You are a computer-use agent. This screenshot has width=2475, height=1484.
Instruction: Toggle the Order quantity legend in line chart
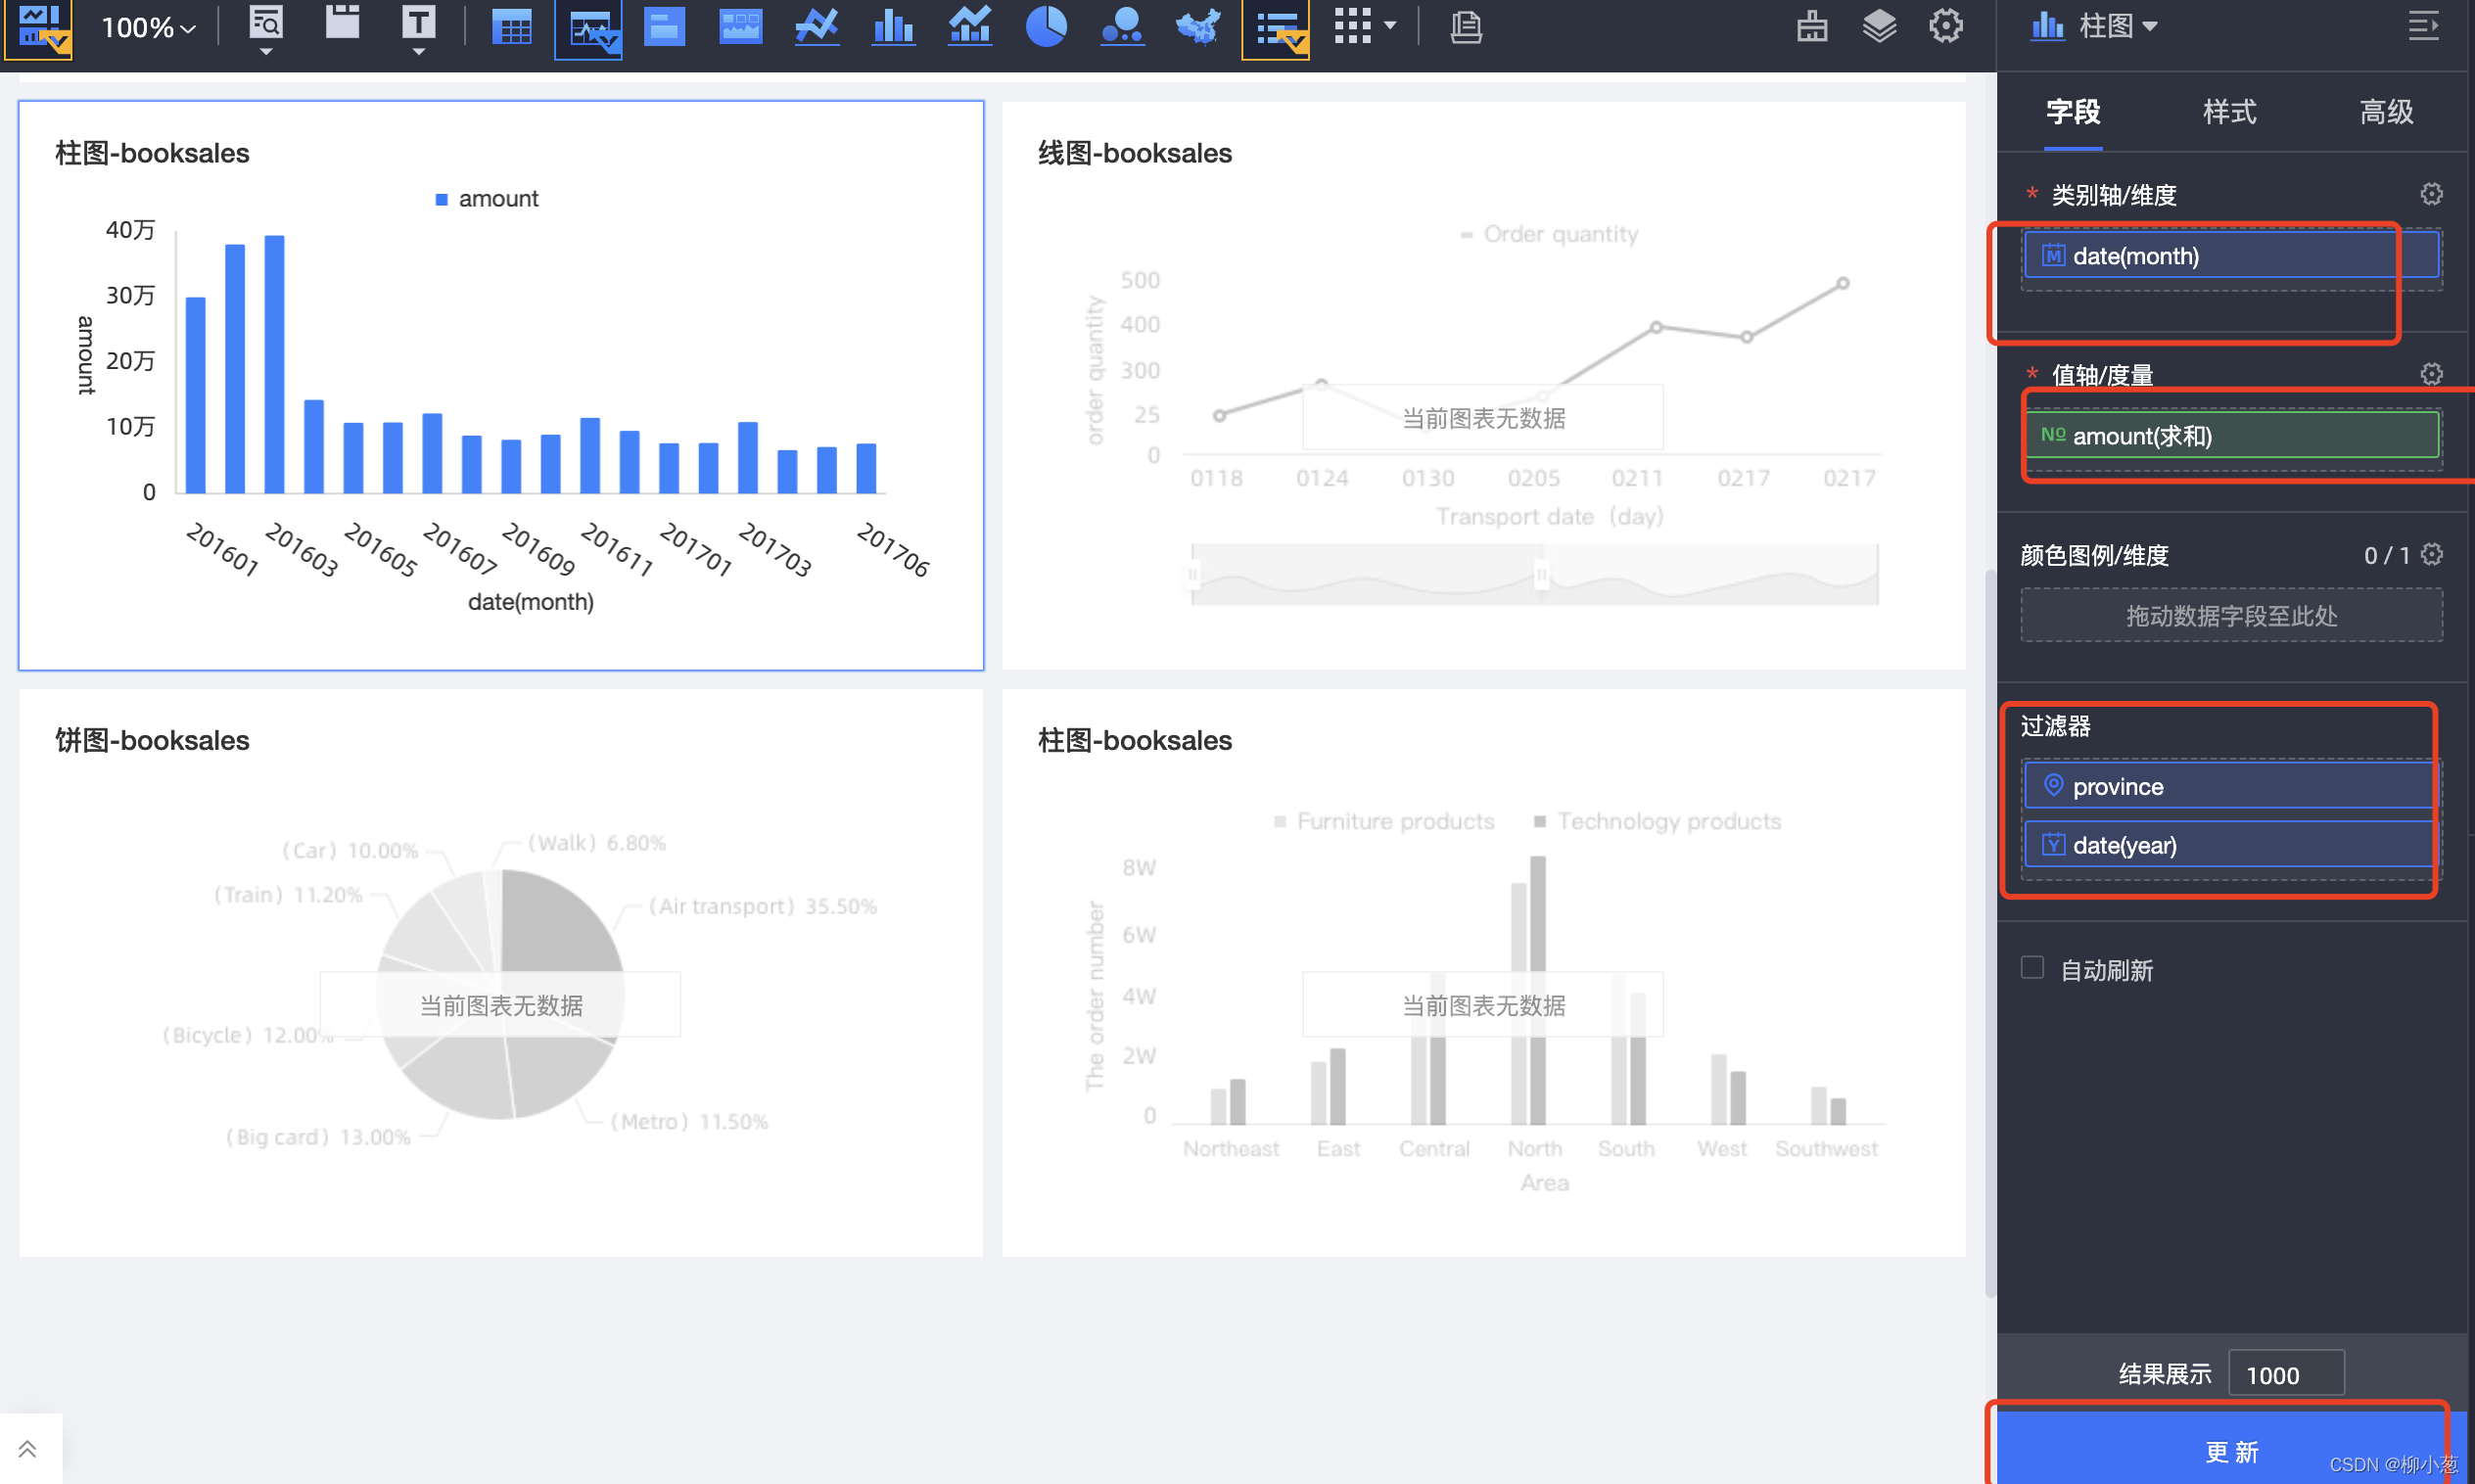[1549, 234]
